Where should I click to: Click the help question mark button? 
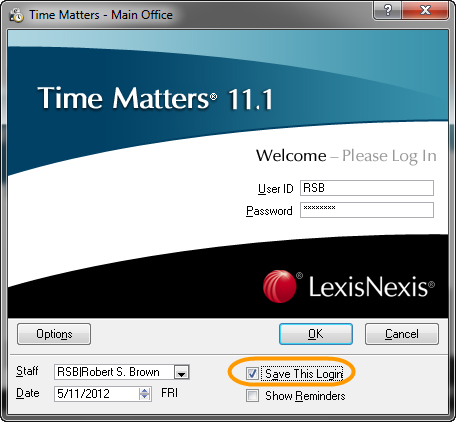(x=387, y=10)
